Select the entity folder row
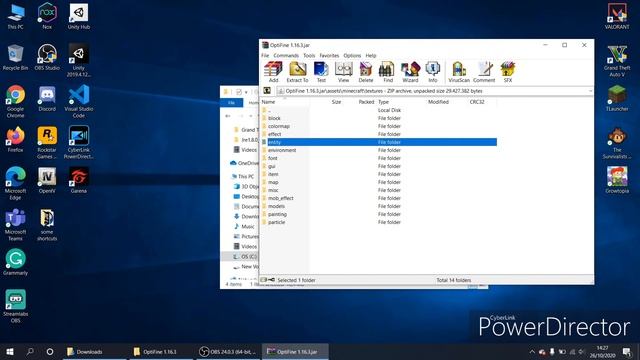 tap(378, 142)
